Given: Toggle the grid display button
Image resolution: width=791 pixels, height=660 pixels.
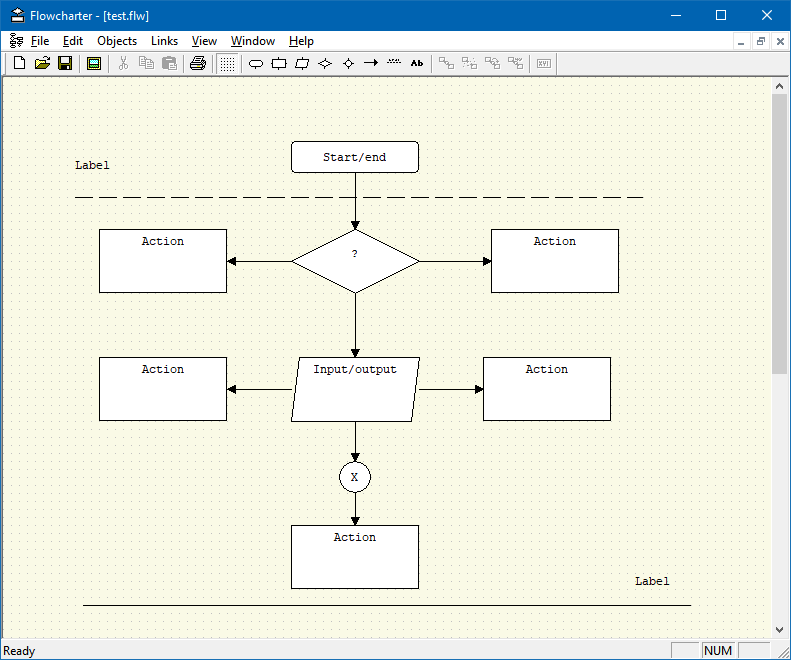Looking at the screenshot, I should [x=227, y=64].
